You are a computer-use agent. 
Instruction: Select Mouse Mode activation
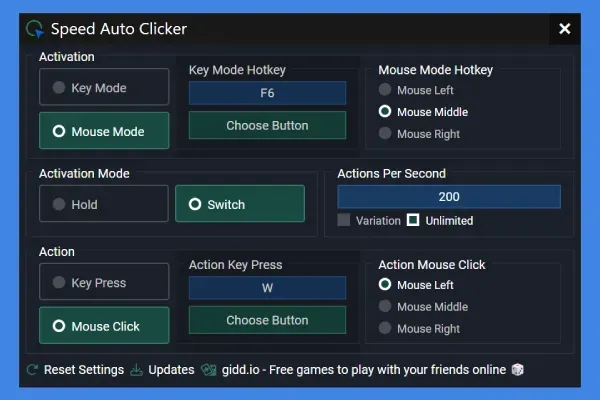tap(104, 131)
